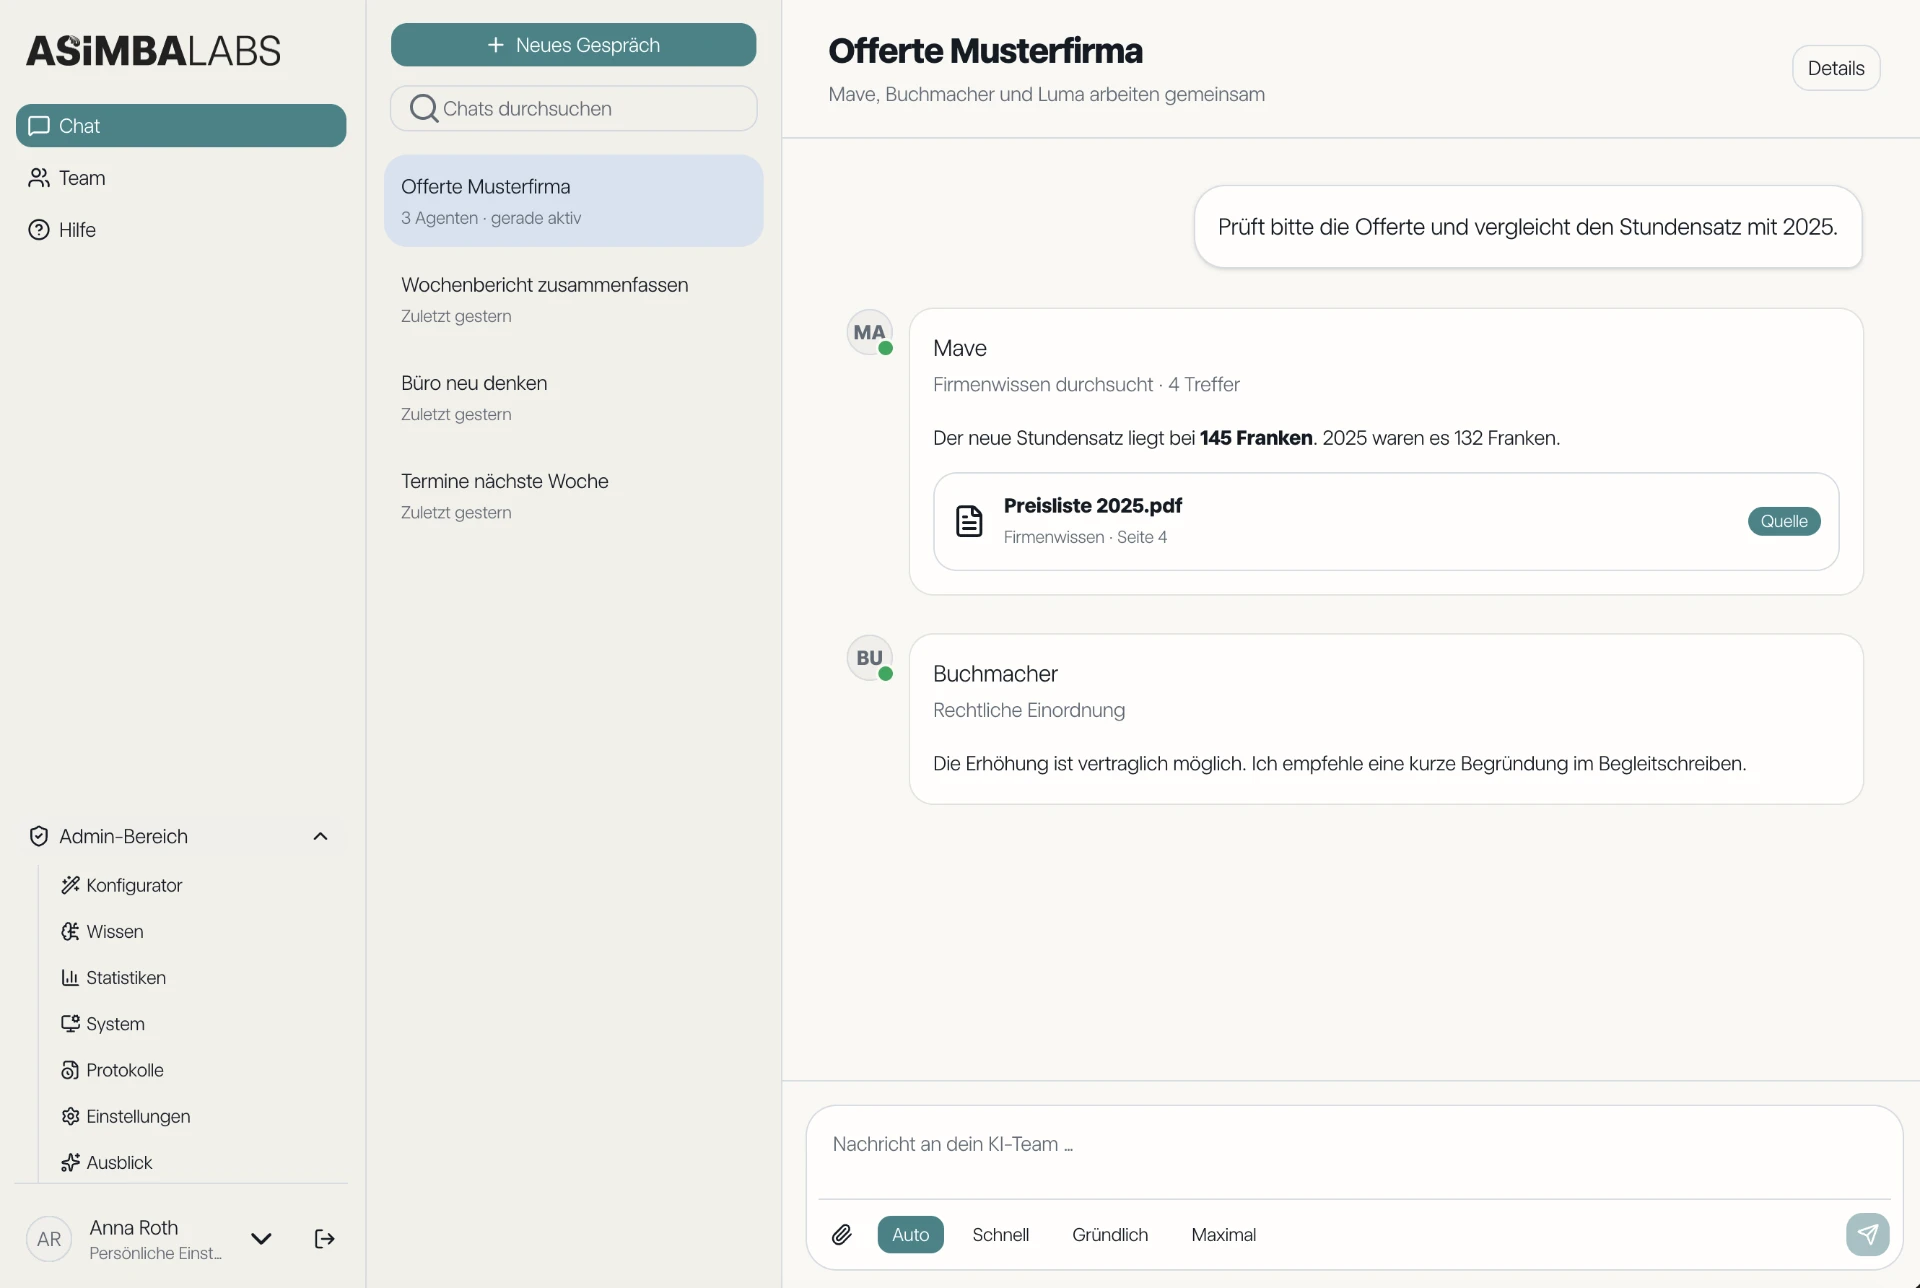Click the paper plane send icon
Viewport: 1920px width, 1288px height.
click(1867, 1235)
